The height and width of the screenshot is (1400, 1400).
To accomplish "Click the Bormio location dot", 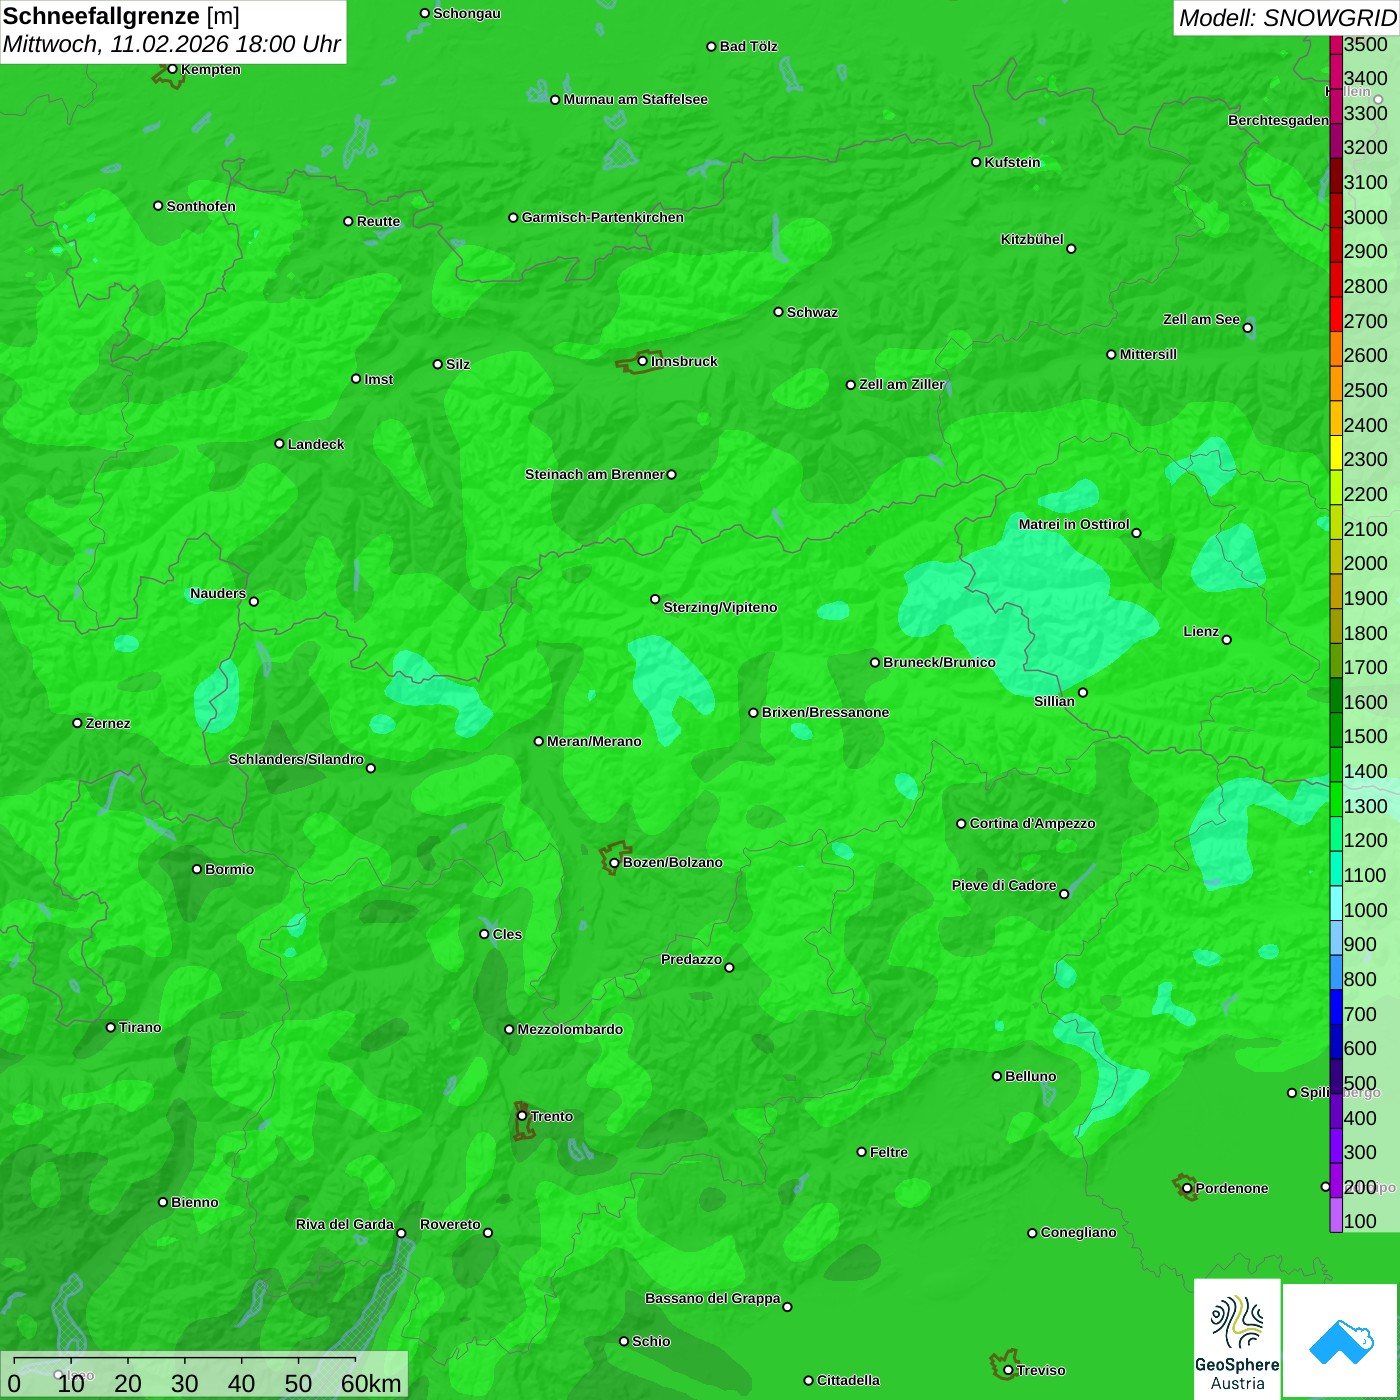I will [x=197, y=869].
